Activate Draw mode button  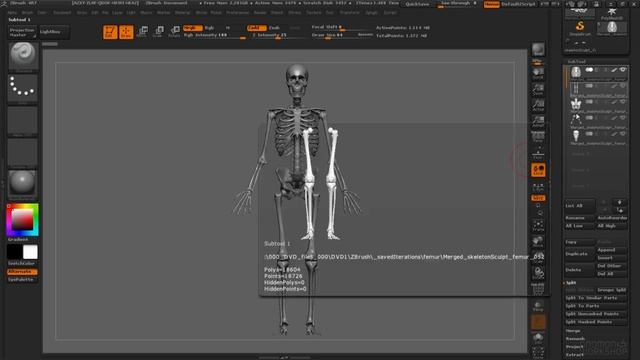click(126, 32)
